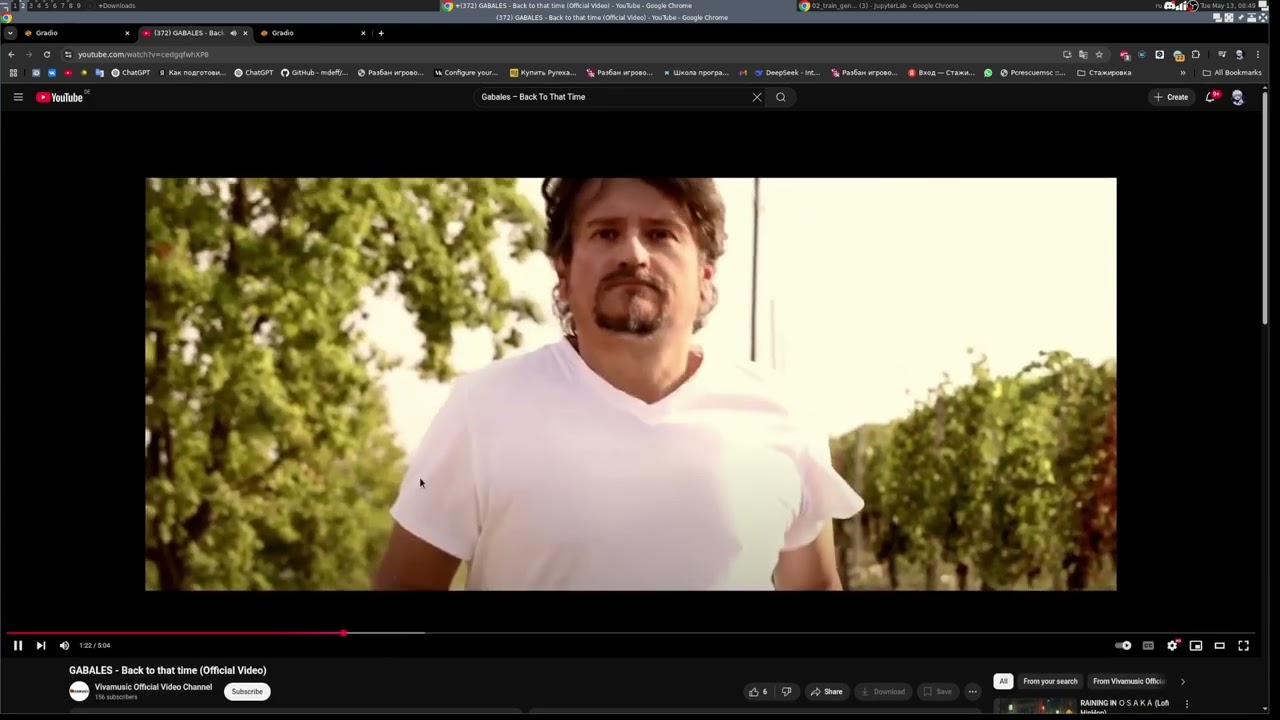Screen dimensions: 1280x720
Task: Enter full screen mode
Action: pyautogui.click(x=1243, y=645)
